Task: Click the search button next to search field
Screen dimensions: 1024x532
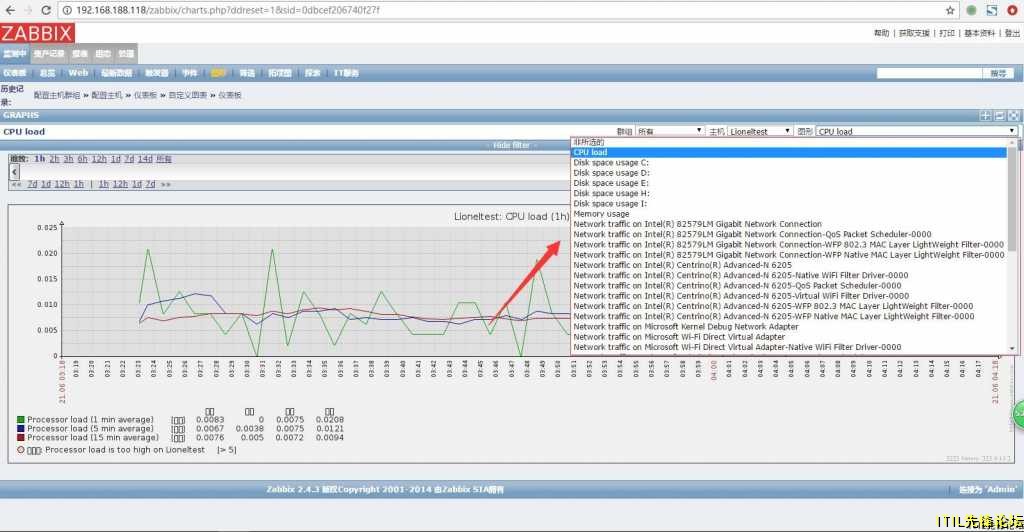Action: (999, 73)
